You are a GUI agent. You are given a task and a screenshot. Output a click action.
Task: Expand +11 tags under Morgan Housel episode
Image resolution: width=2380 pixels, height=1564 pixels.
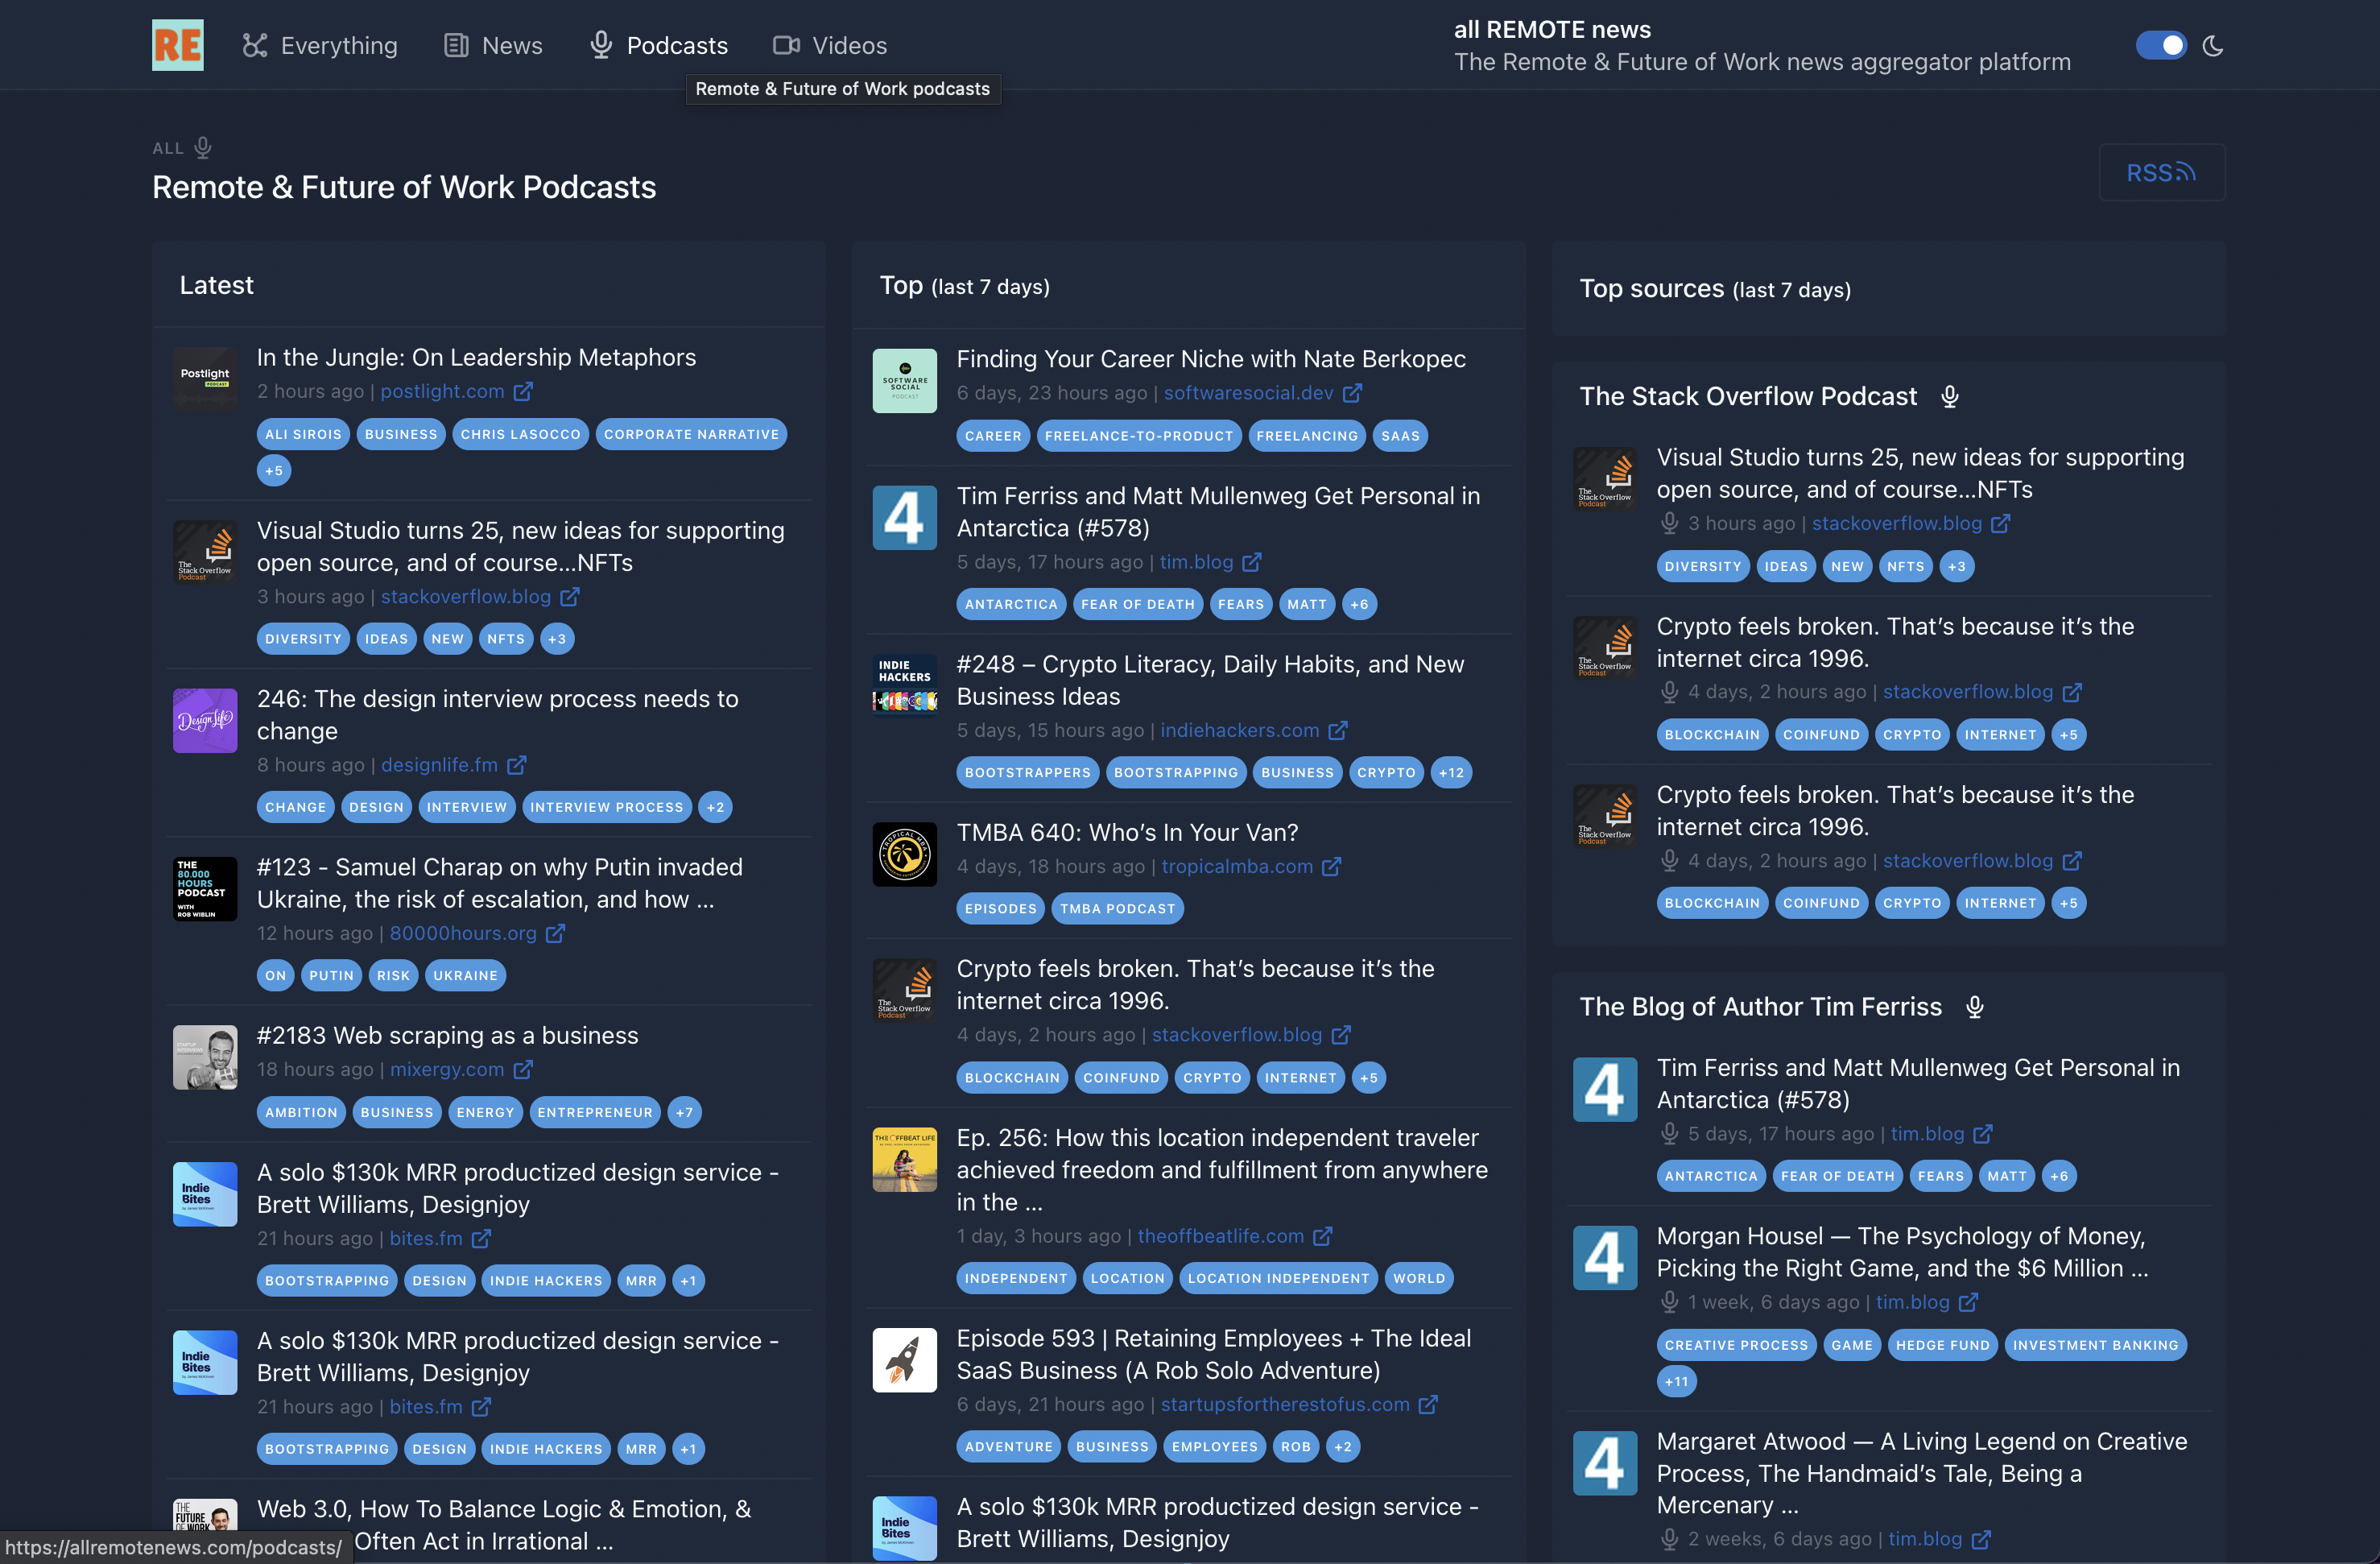tap(1676, 1382)
